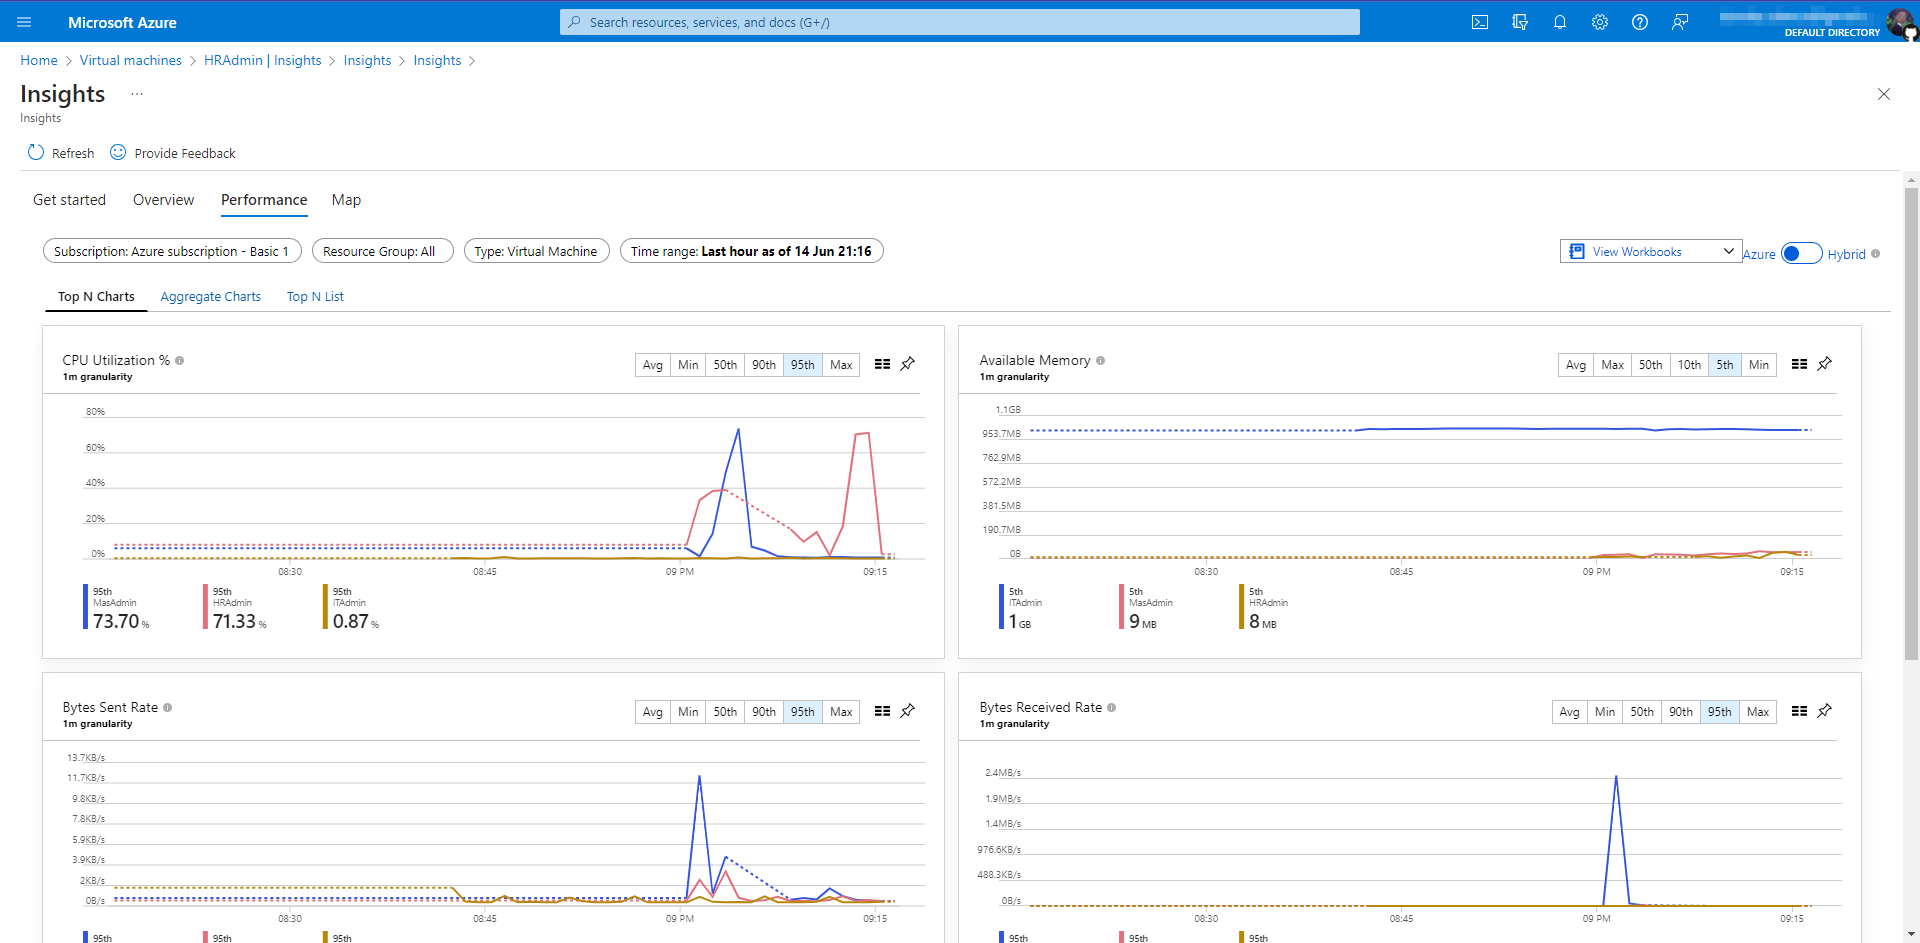The width and height of the screenshot is (1920, 943).
Task: Click the account avatar picture
Action: (x=1900, y=22)
